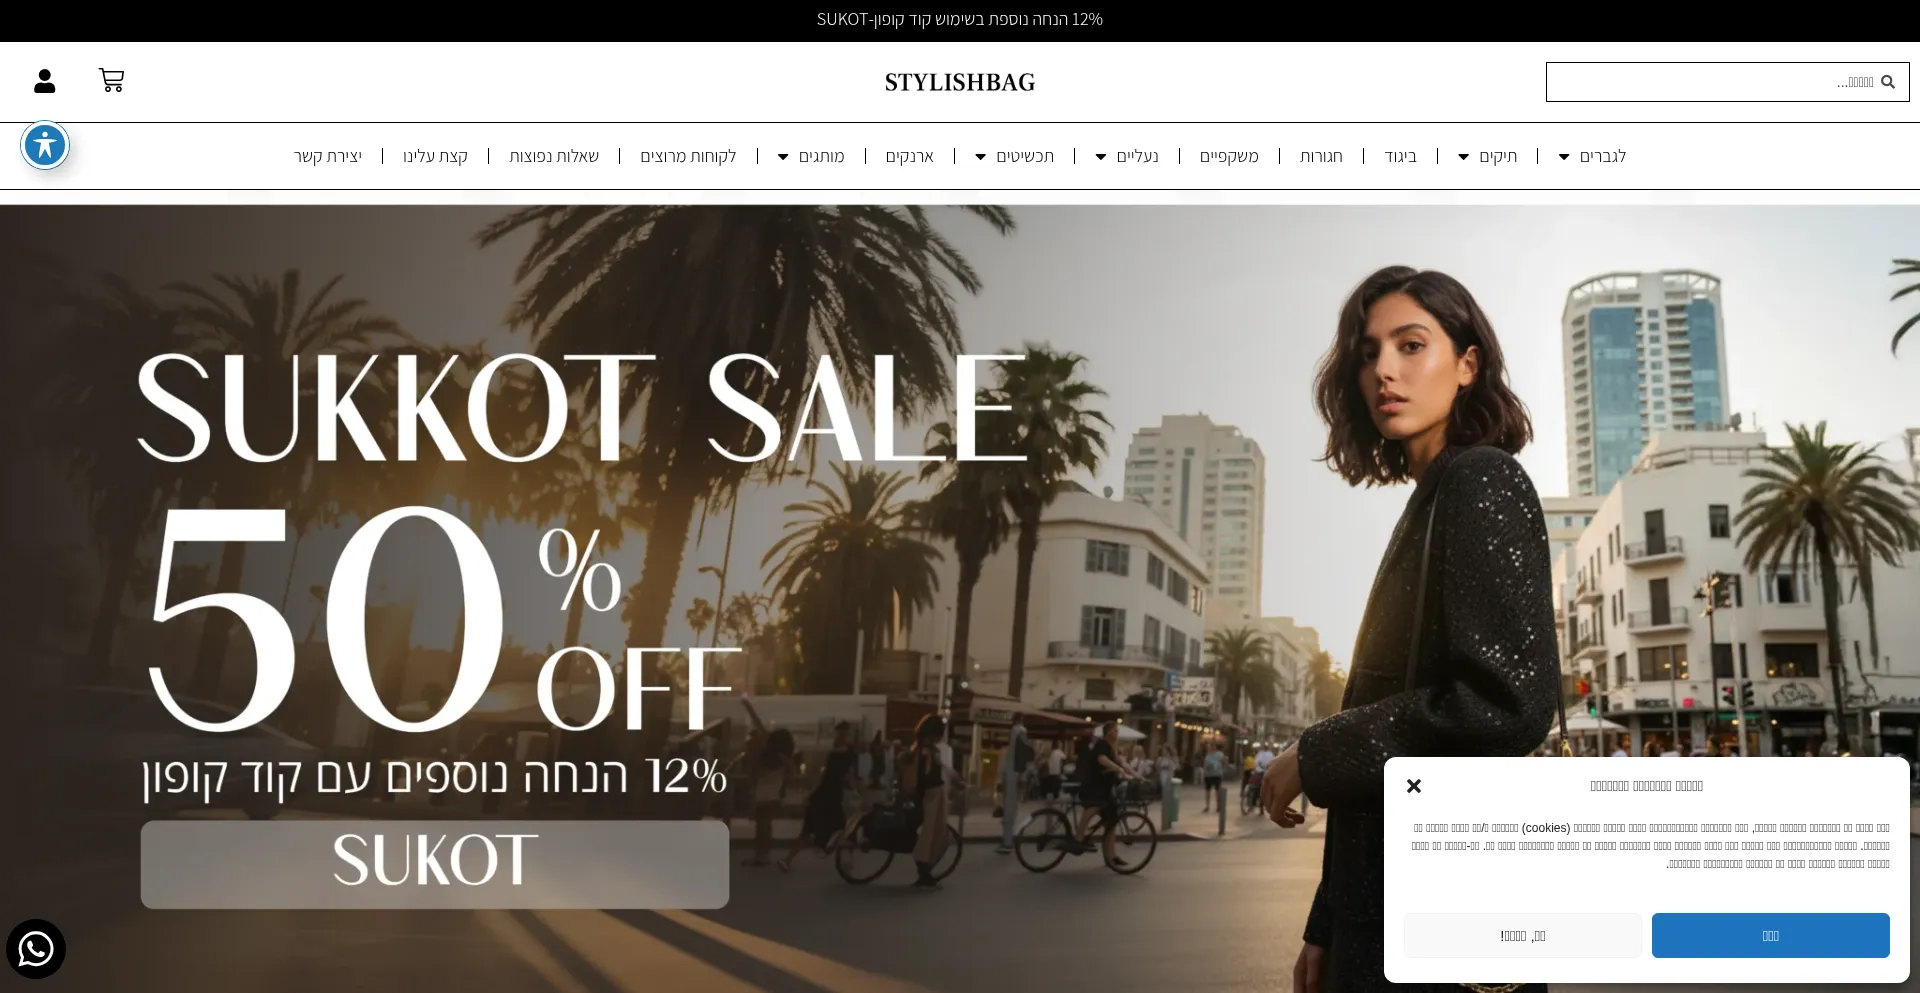
Task: Open the user account icon
Action: [44, 81]
